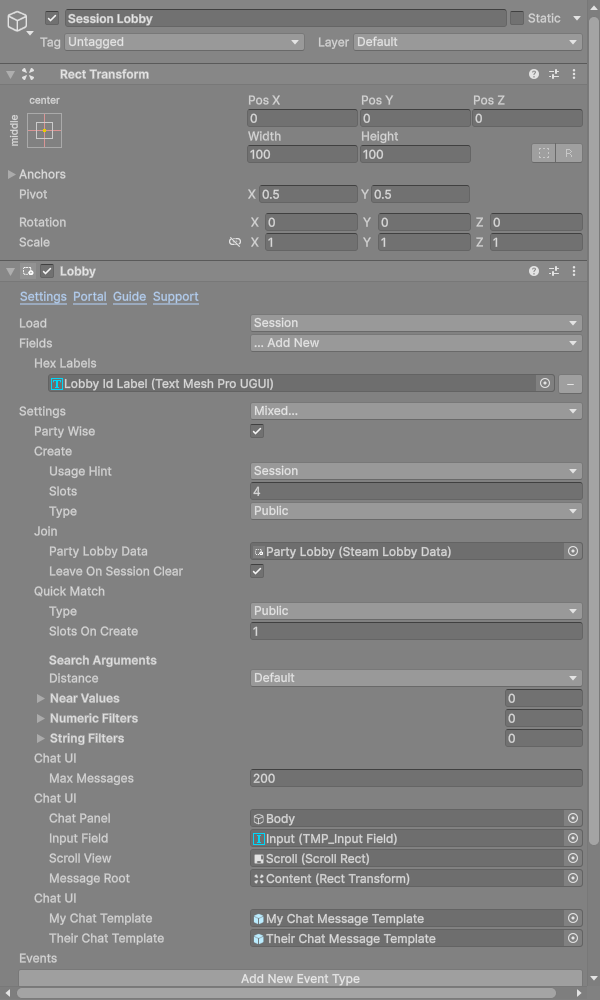Open the Portal link
Image resolution: width=600 pixels, height=1000 pixels.
[90, 297]
